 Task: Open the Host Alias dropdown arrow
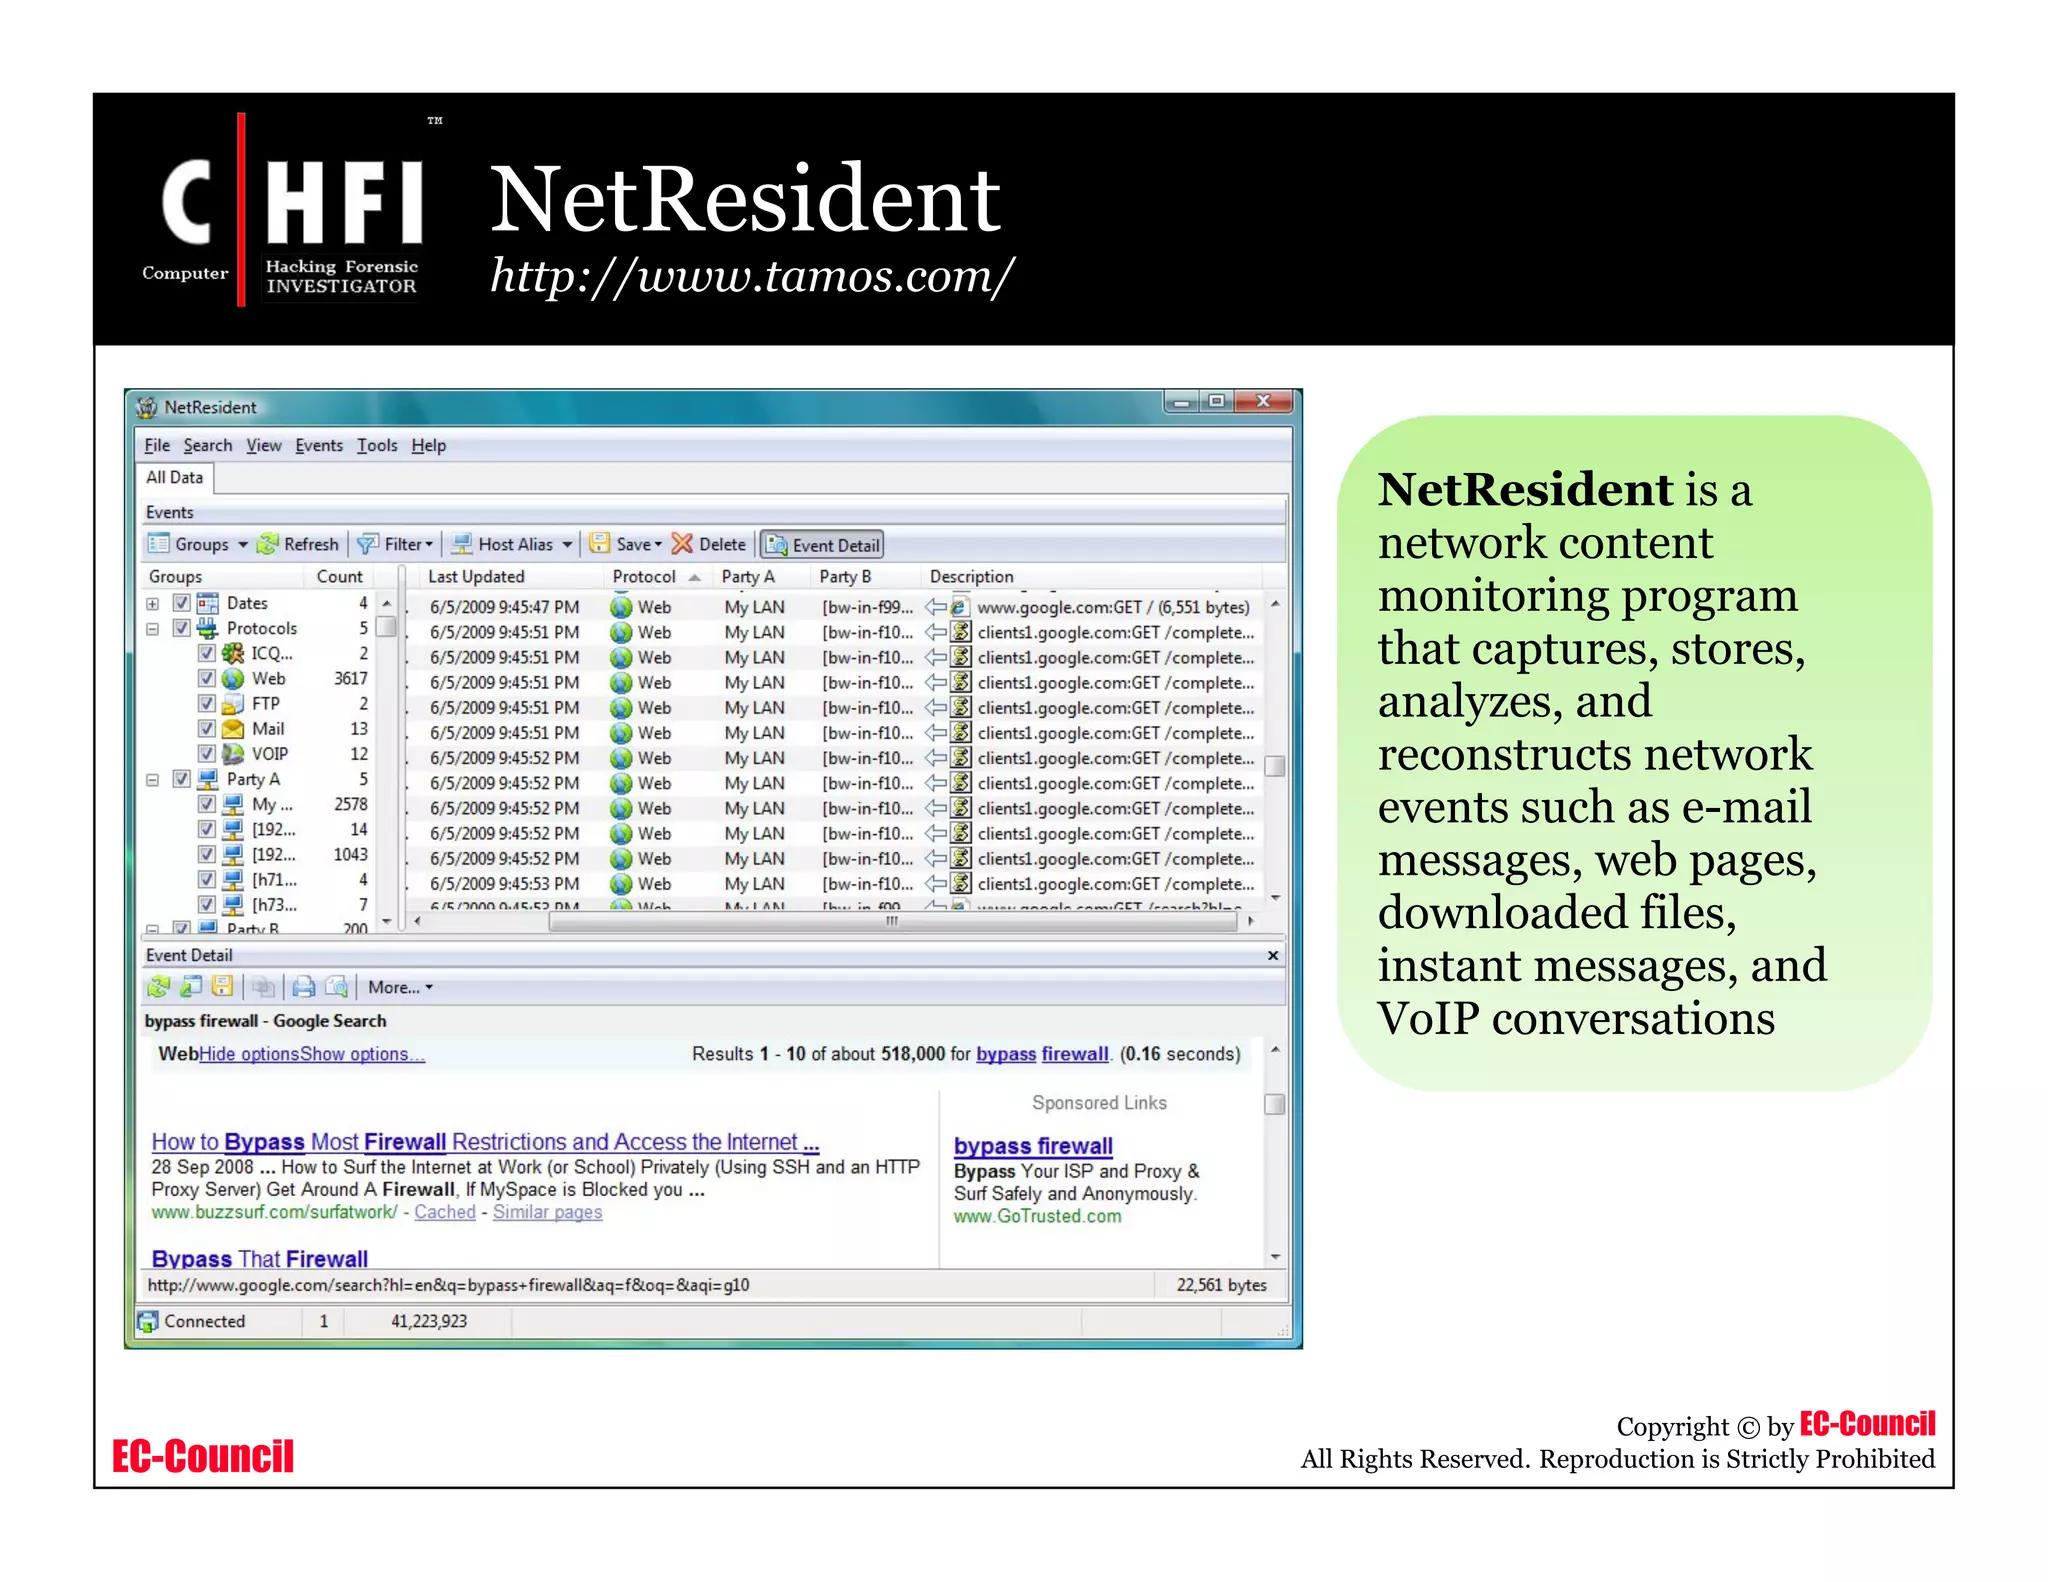567,545
